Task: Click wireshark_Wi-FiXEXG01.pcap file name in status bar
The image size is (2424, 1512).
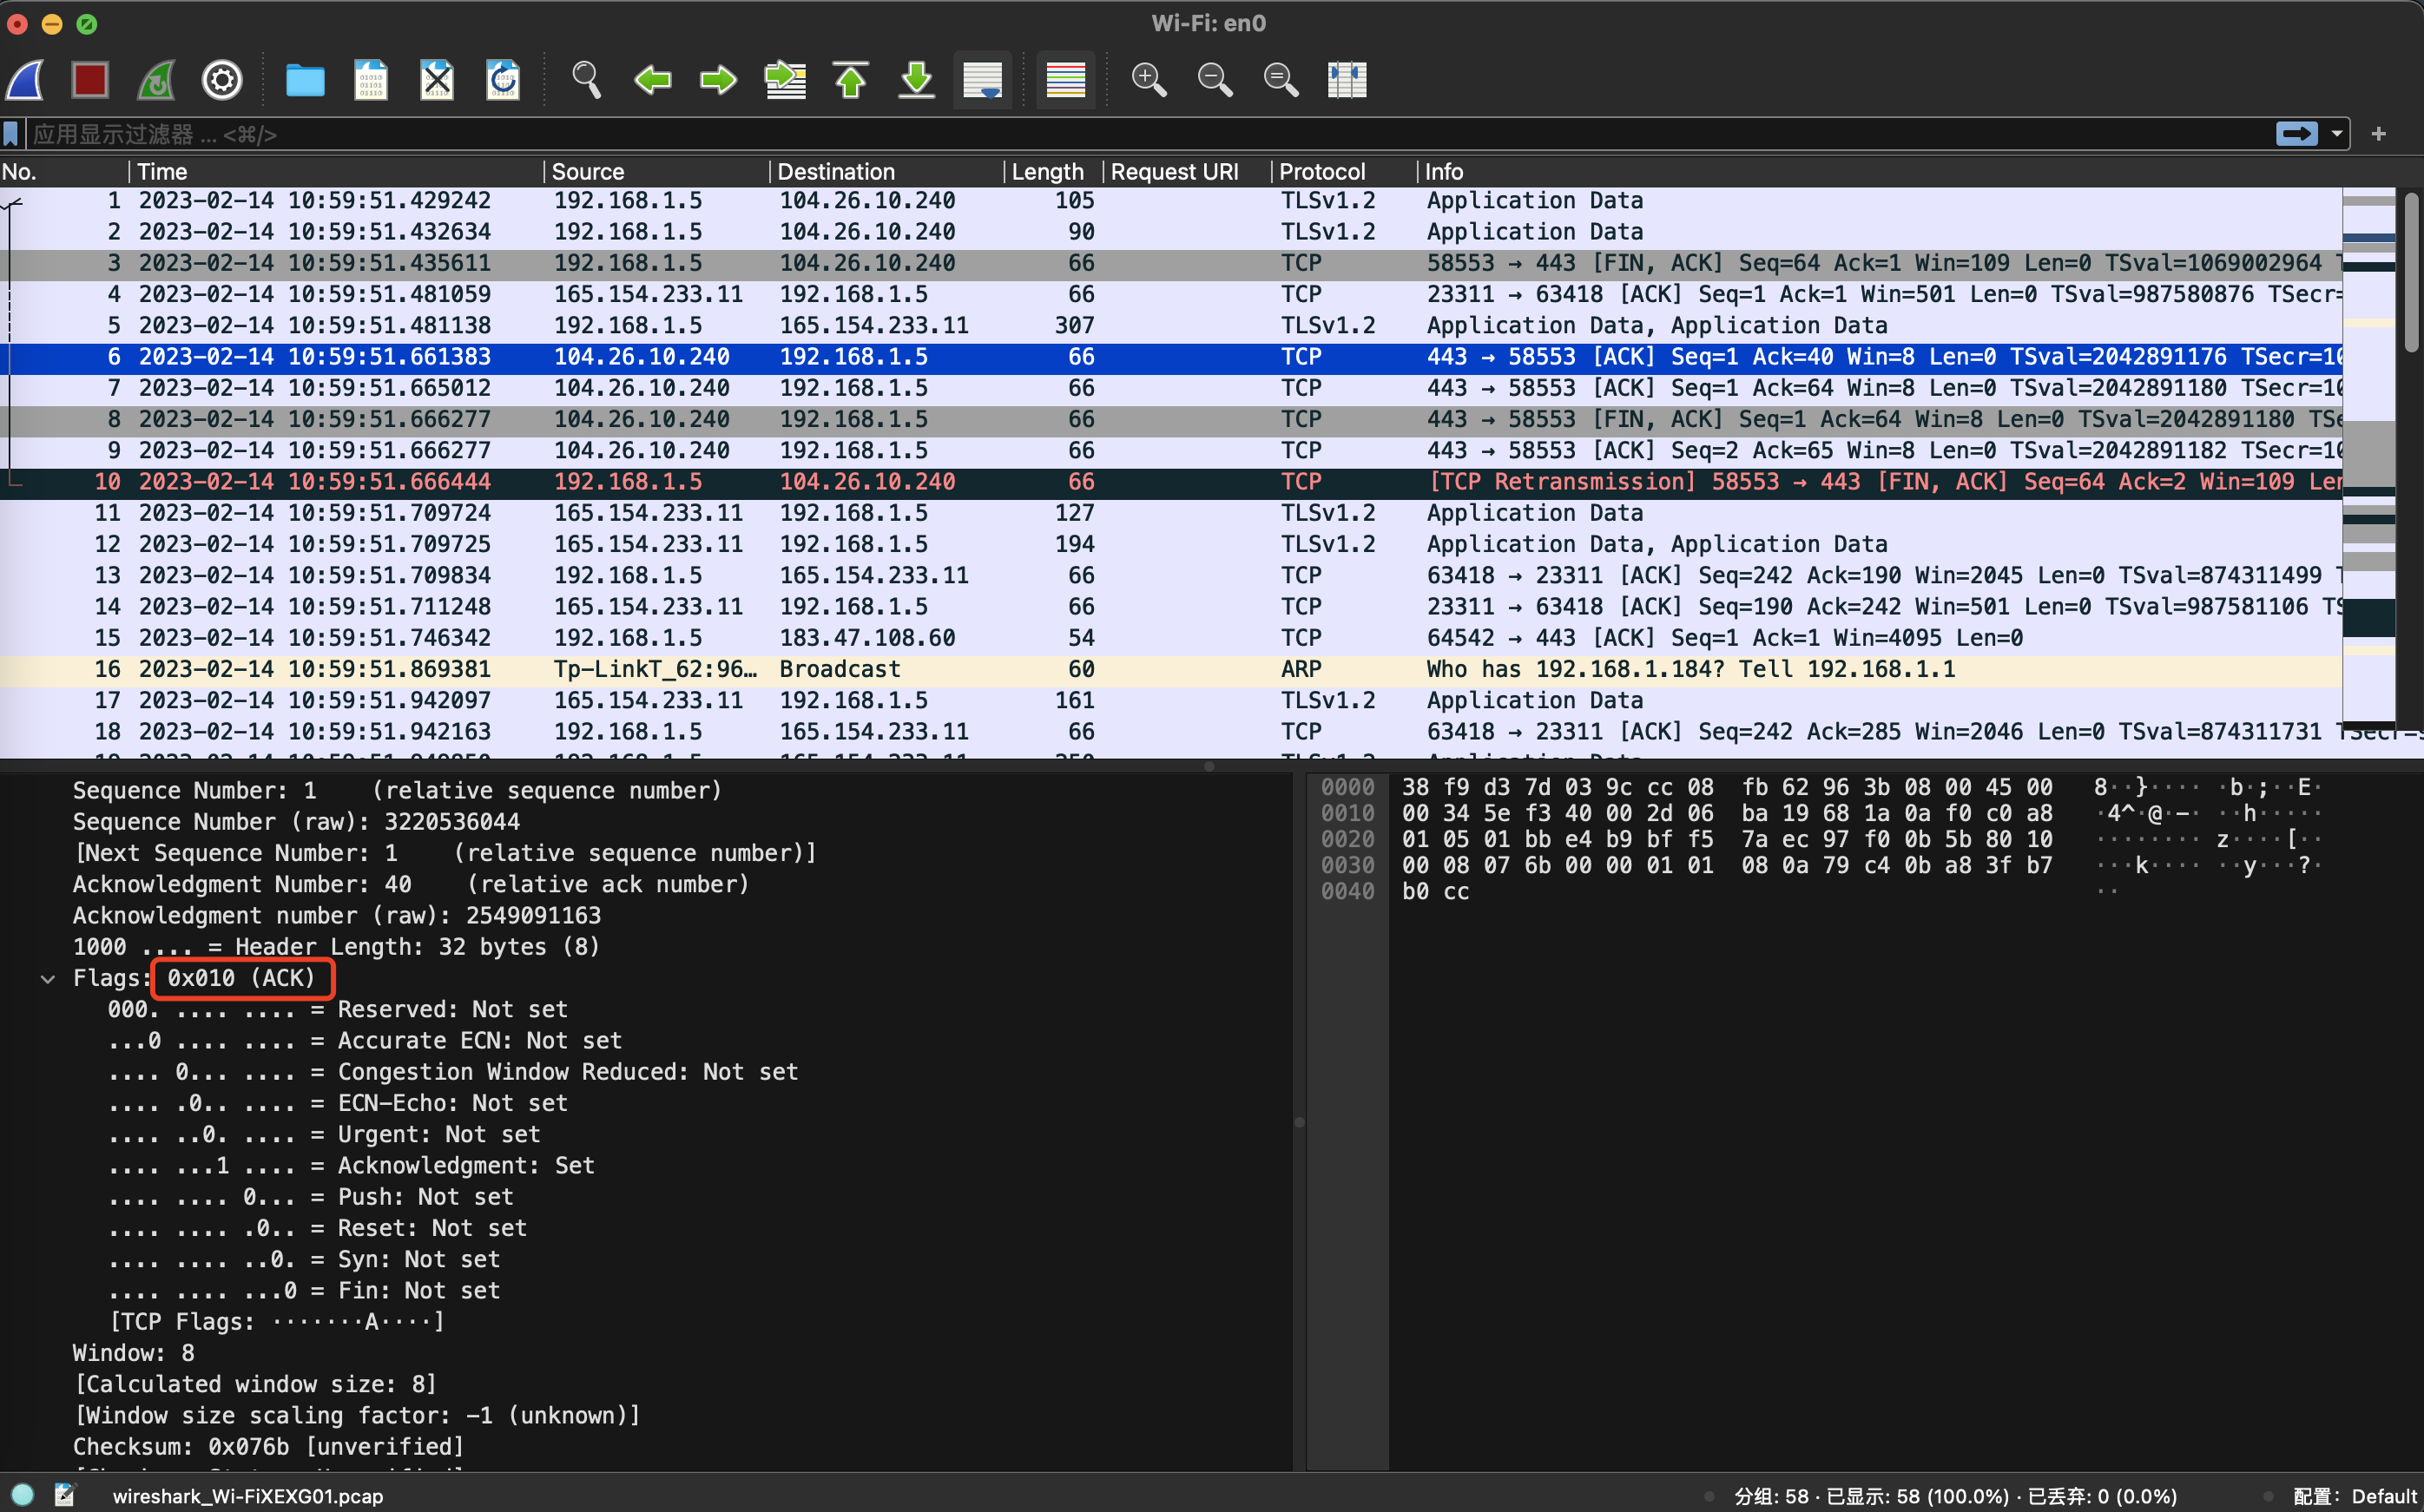Action: [248, 1496]
